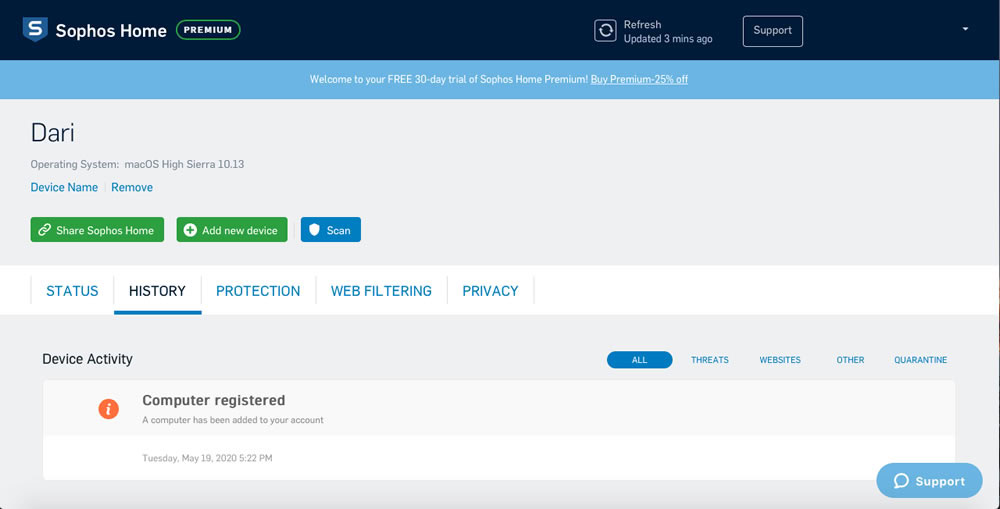Click the chat bubble icon in Support widget
Viewport: 1000px width, 509px height.
click(x=901, y=481)
